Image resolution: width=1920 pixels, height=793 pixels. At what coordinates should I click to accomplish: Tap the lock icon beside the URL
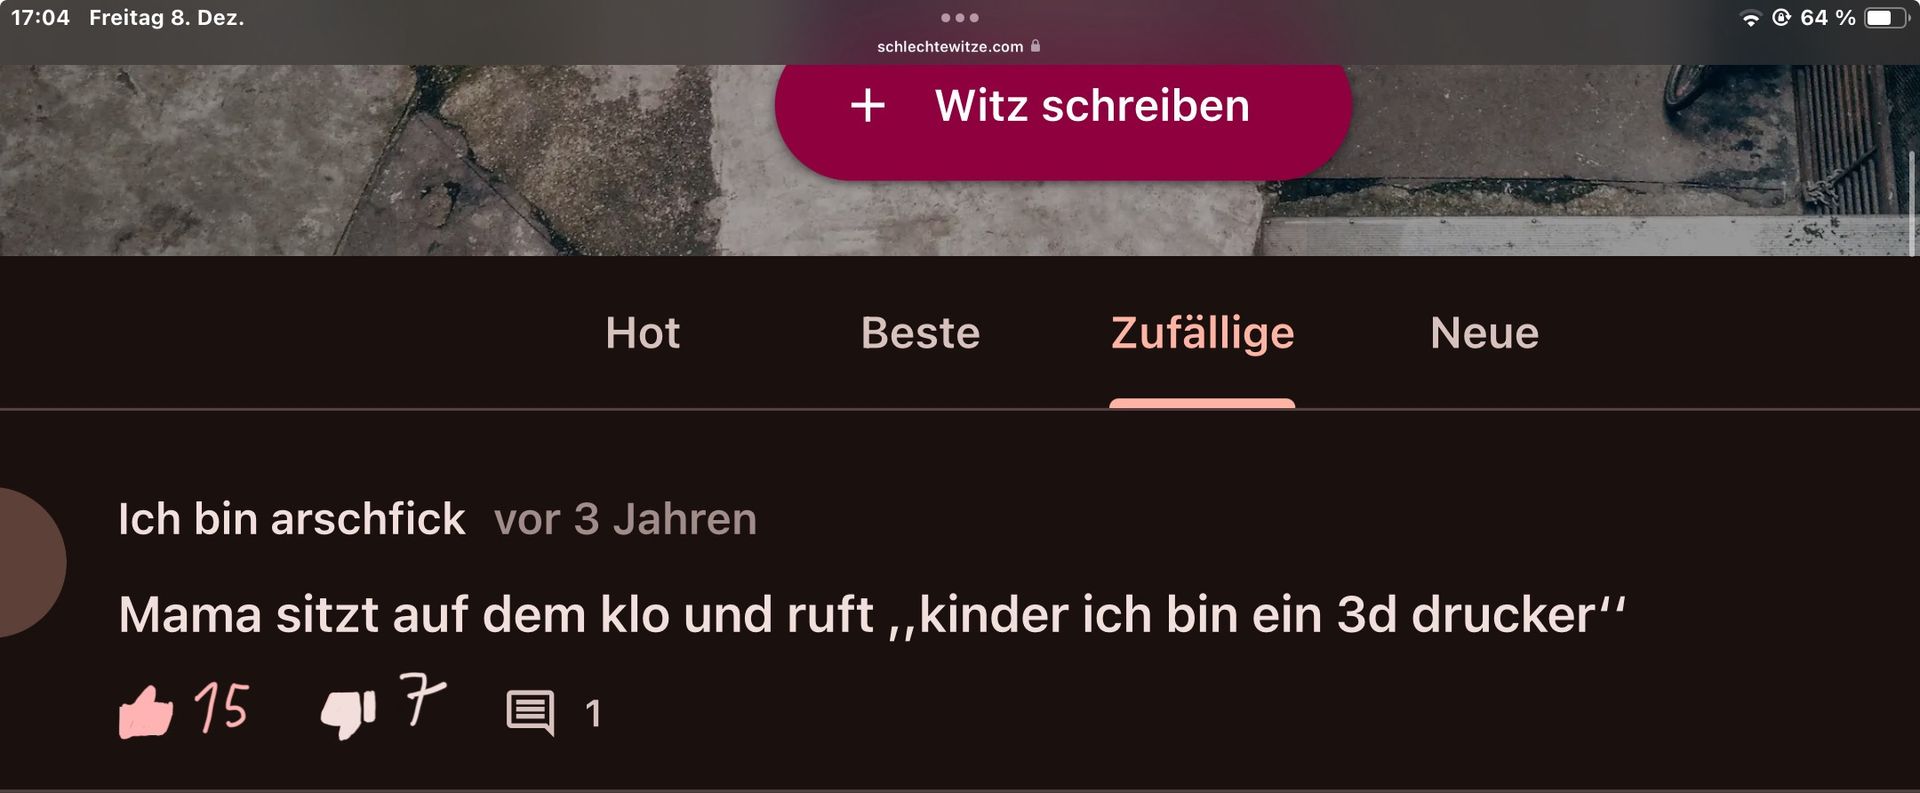(1035, 46)
